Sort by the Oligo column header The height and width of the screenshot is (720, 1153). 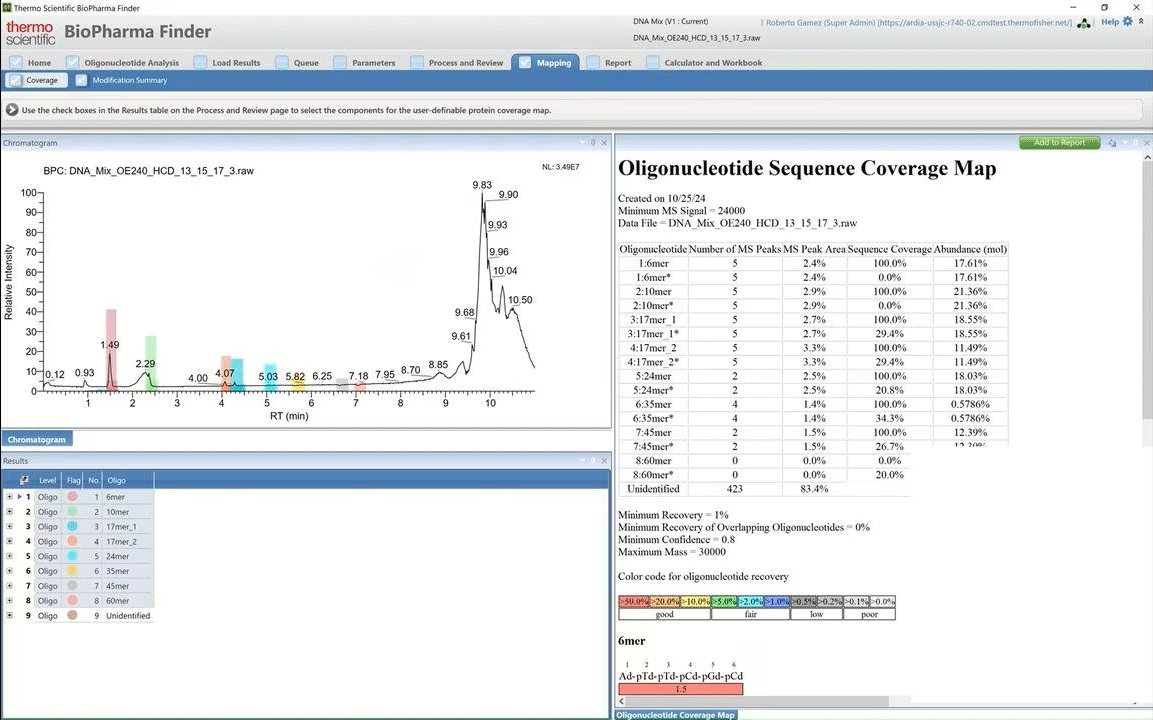pyautogui.click(x=128, y=480)
